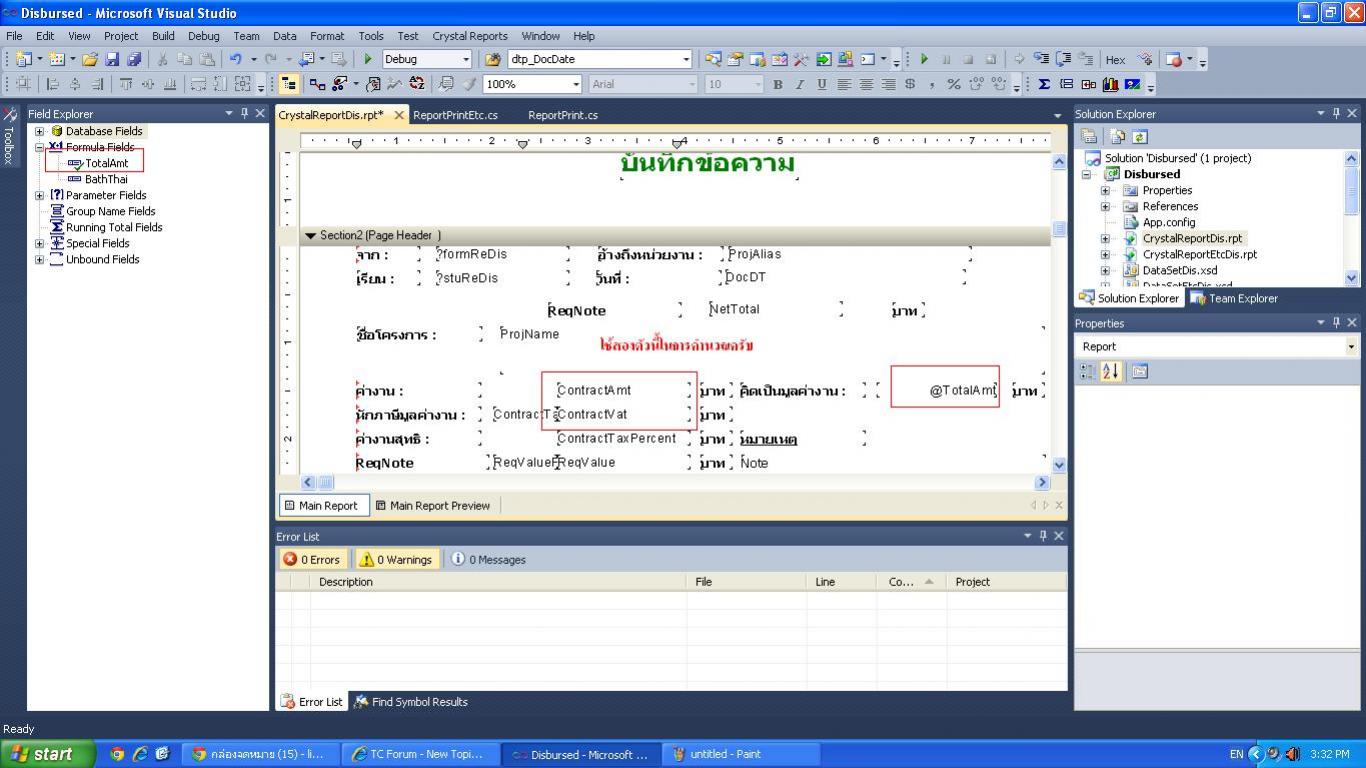The image size is (1366, 768).
Task: Expand the Special Fields node
Action: [39, 243]
